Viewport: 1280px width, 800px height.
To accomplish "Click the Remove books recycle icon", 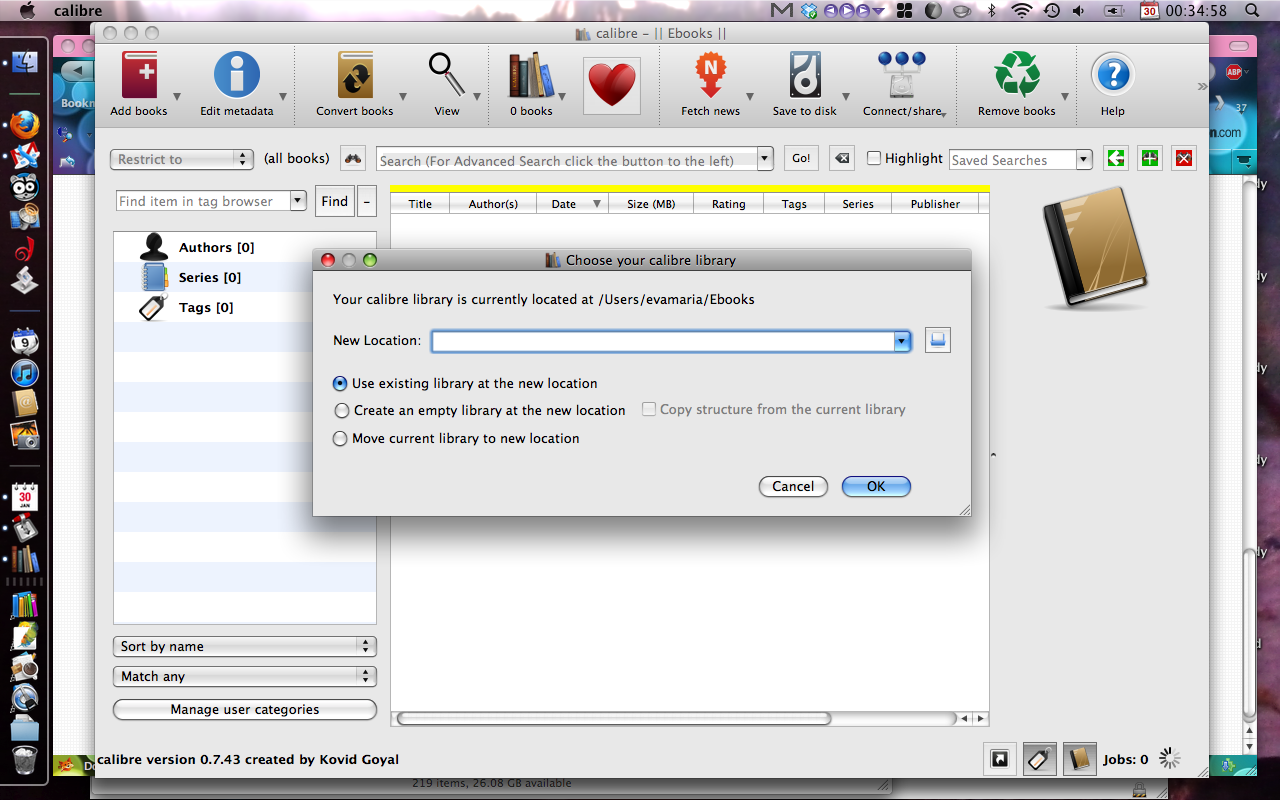I will 1017,76.
